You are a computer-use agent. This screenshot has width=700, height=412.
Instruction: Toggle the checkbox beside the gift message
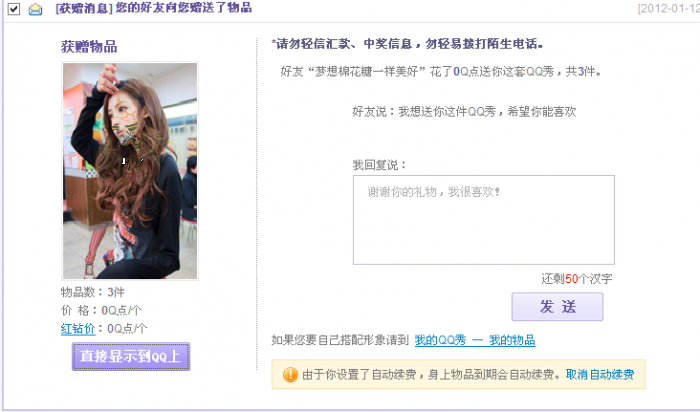14,8
